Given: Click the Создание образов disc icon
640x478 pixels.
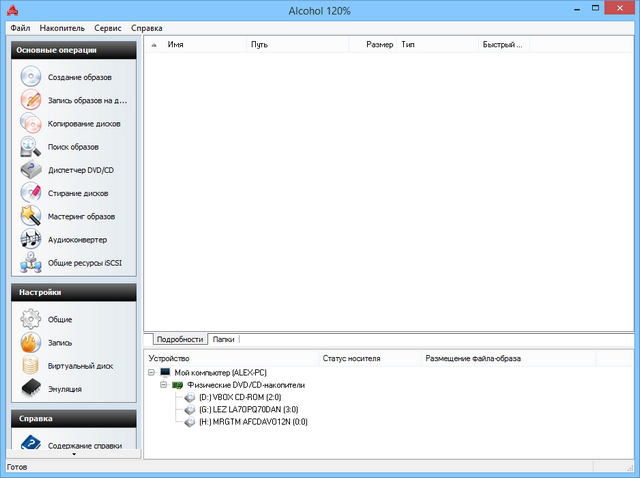Looking at the screenshot, I should click(30, 77).
